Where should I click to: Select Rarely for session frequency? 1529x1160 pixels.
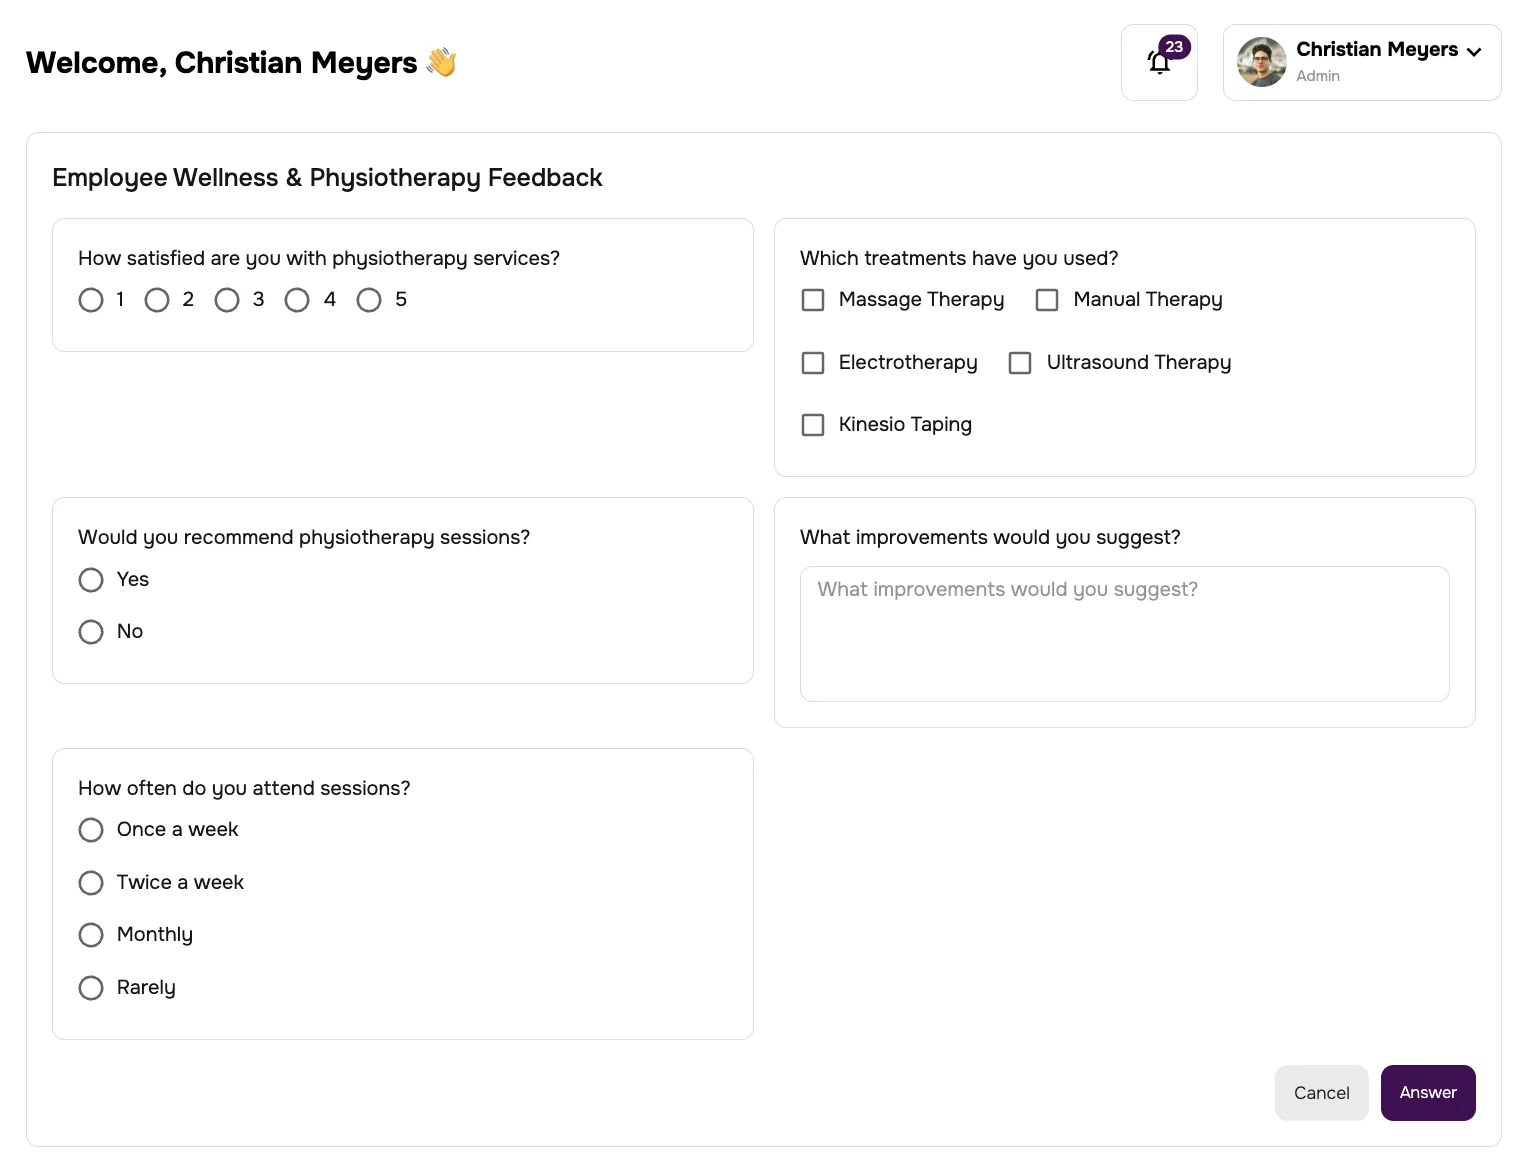(x=91, y=987)
